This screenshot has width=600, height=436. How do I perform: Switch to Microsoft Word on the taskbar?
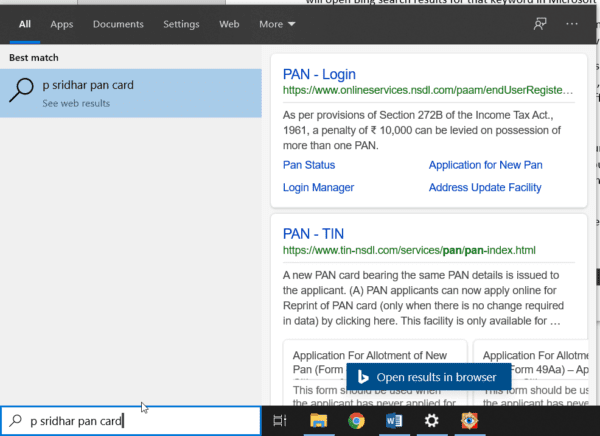(x=394, y=421)
